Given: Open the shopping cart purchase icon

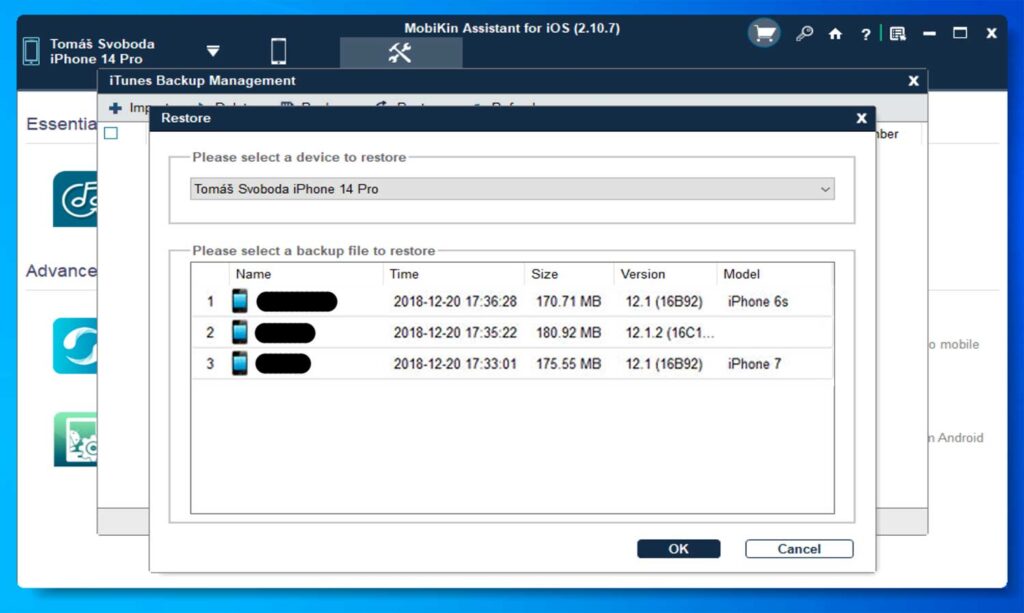Looking at the screenshot, I should click(763, 33).
